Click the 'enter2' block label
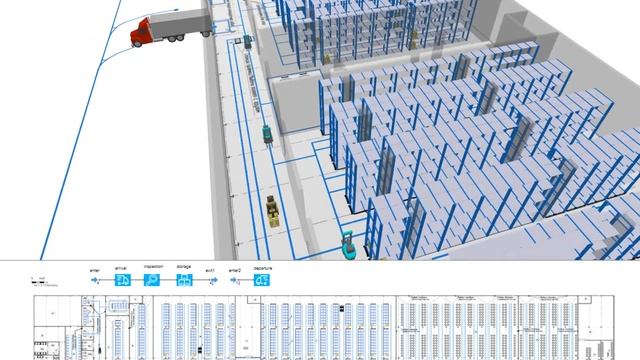 coord(235,270)
